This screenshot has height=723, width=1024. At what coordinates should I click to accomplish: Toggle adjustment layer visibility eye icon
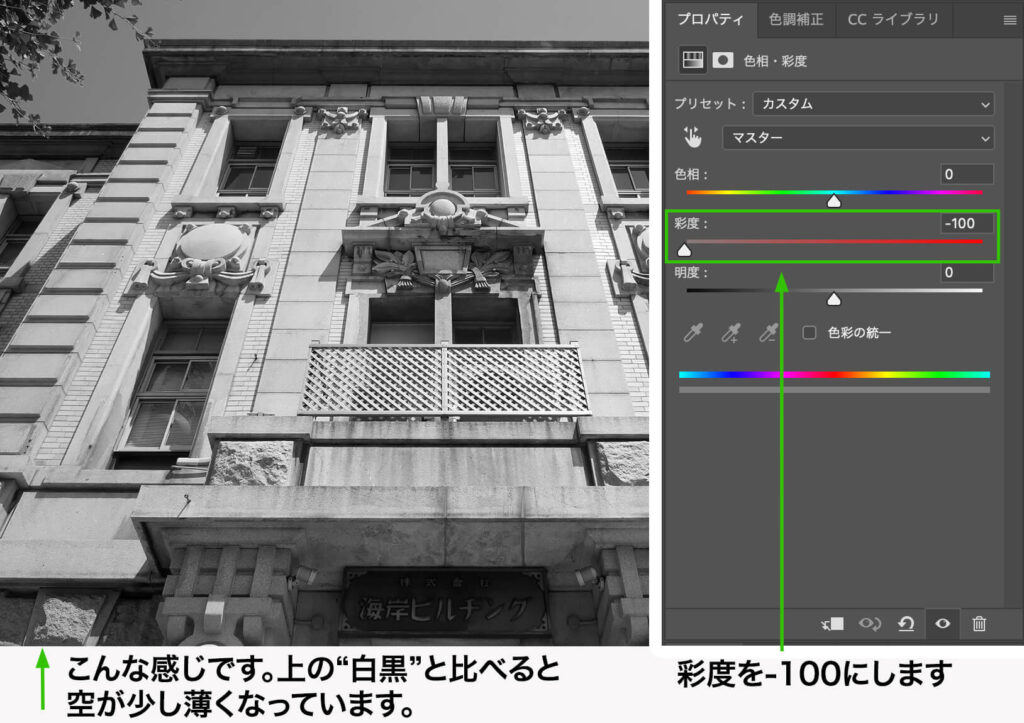(x=942, y=624)
